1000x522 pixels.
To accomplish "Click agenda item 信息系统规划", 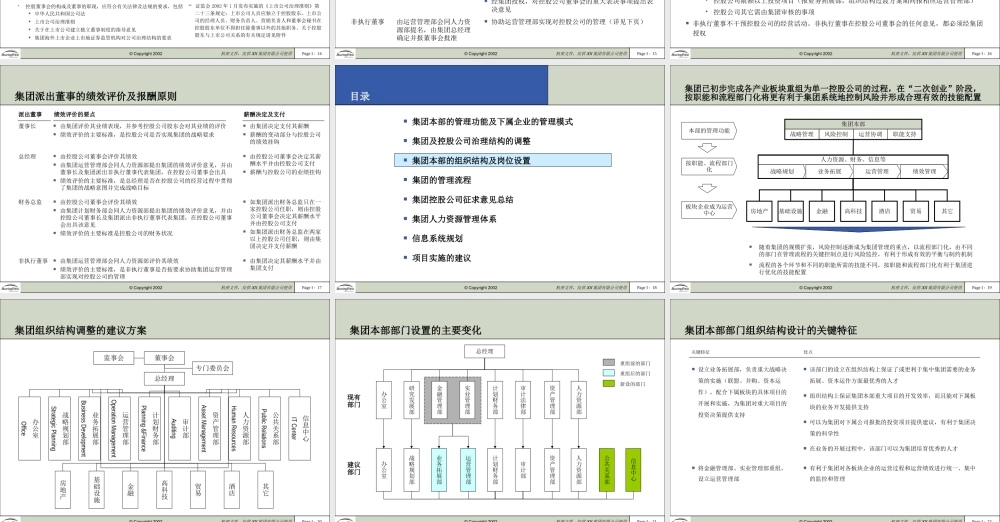I will point(438,238).
